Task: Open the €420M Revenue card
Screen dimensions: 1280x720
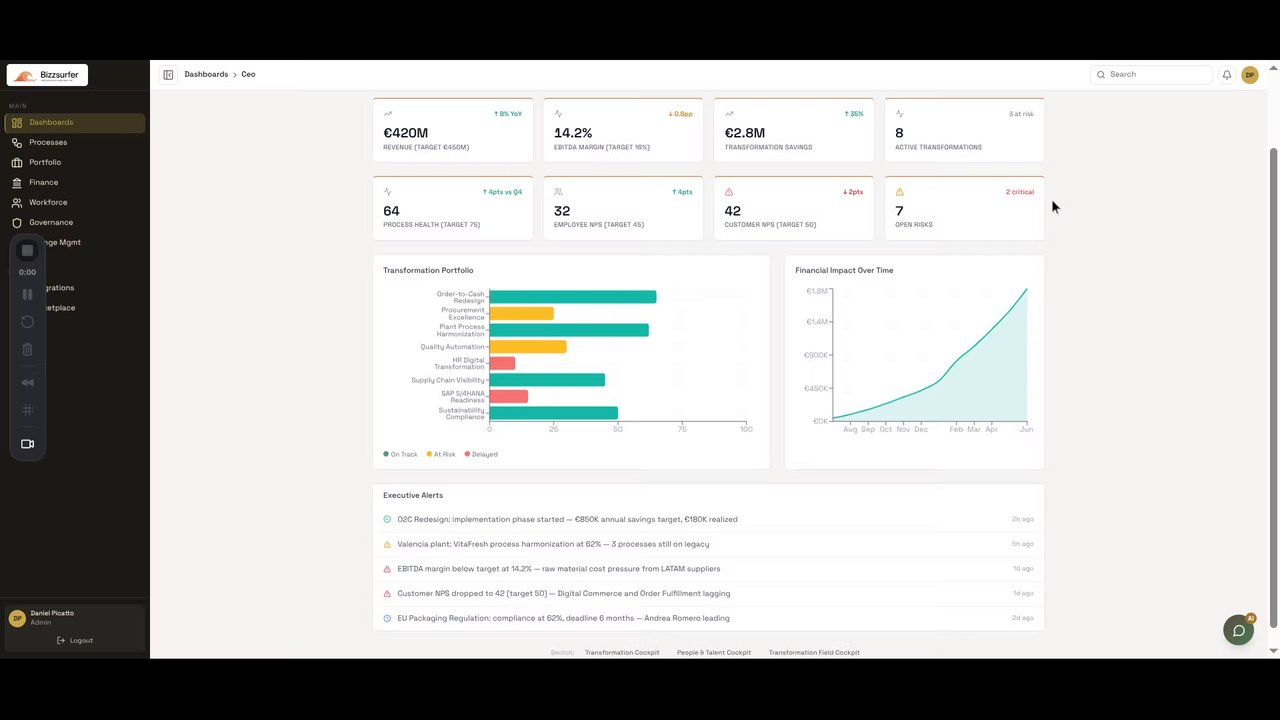Action: coord(453,130)
